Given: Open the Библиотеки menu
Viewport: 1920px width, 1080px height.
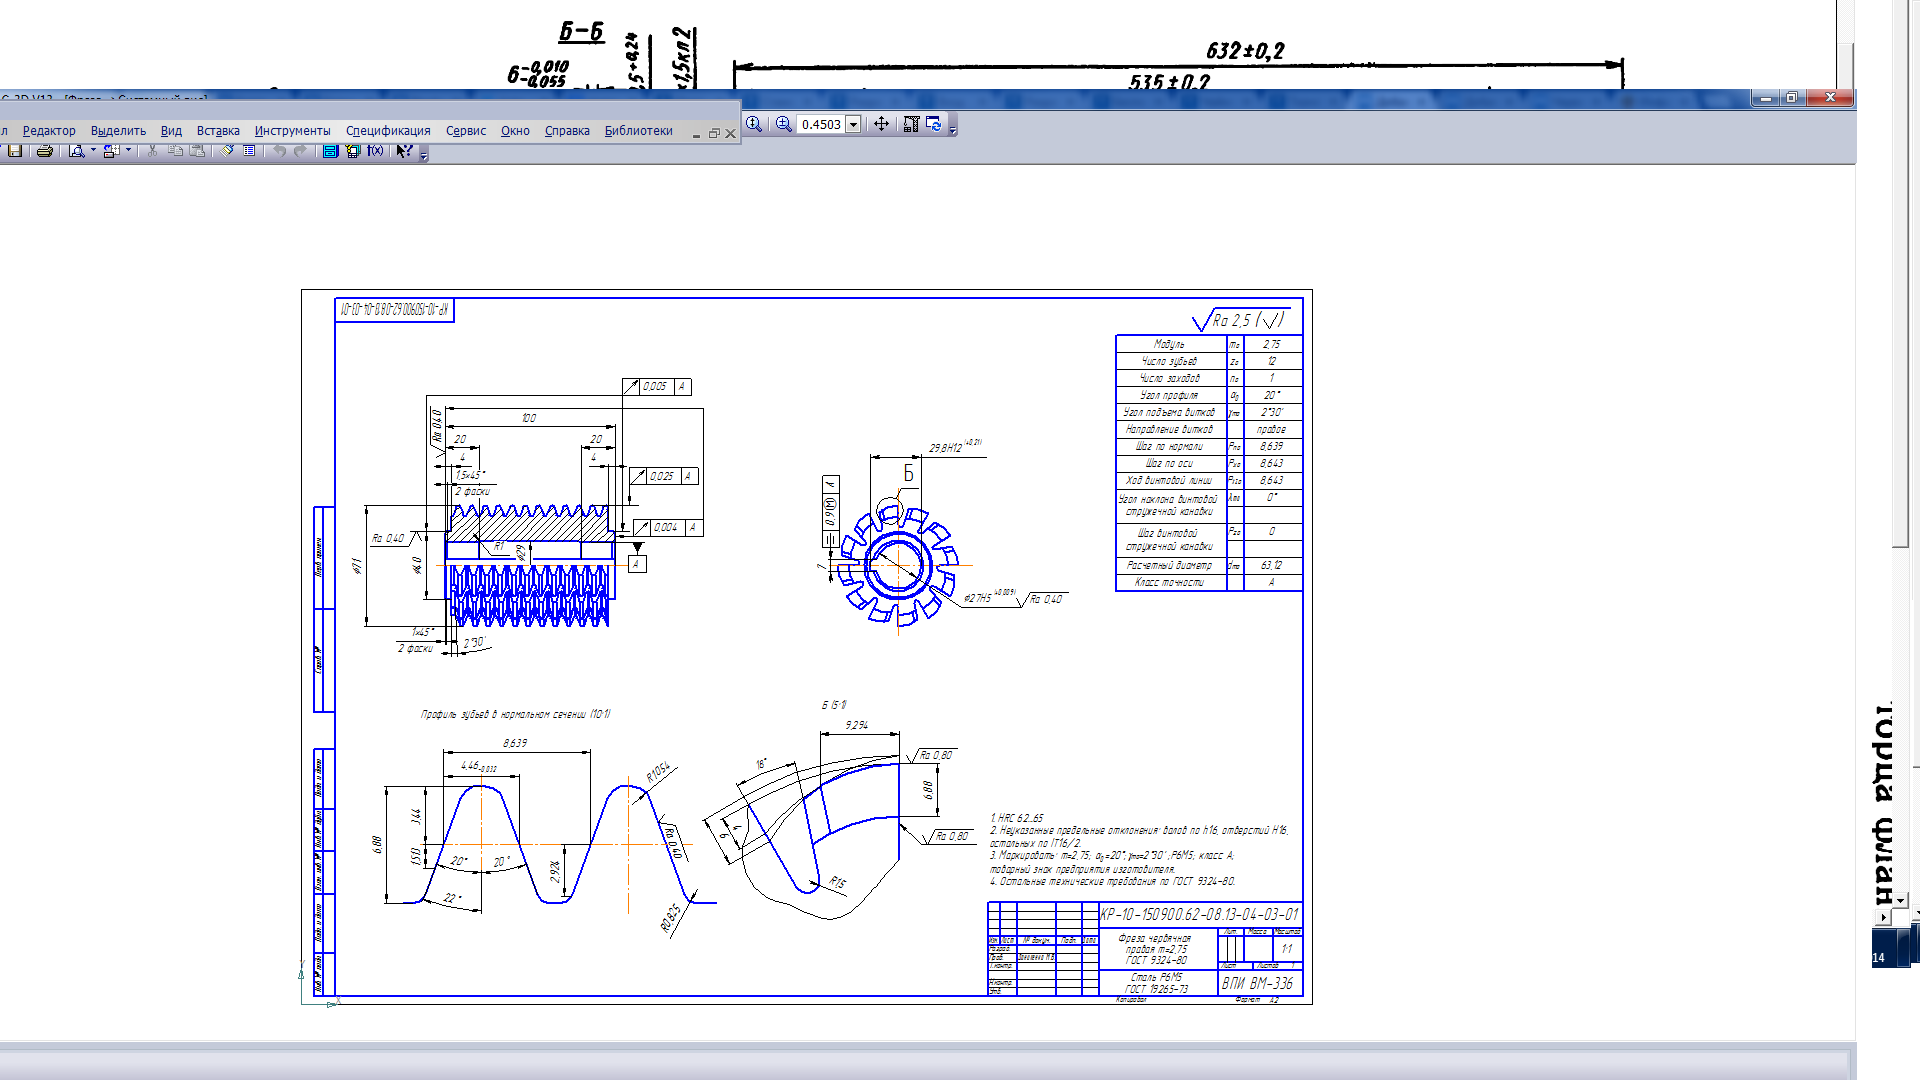Looking at the screenshot, I should click(x=638, y=131).
